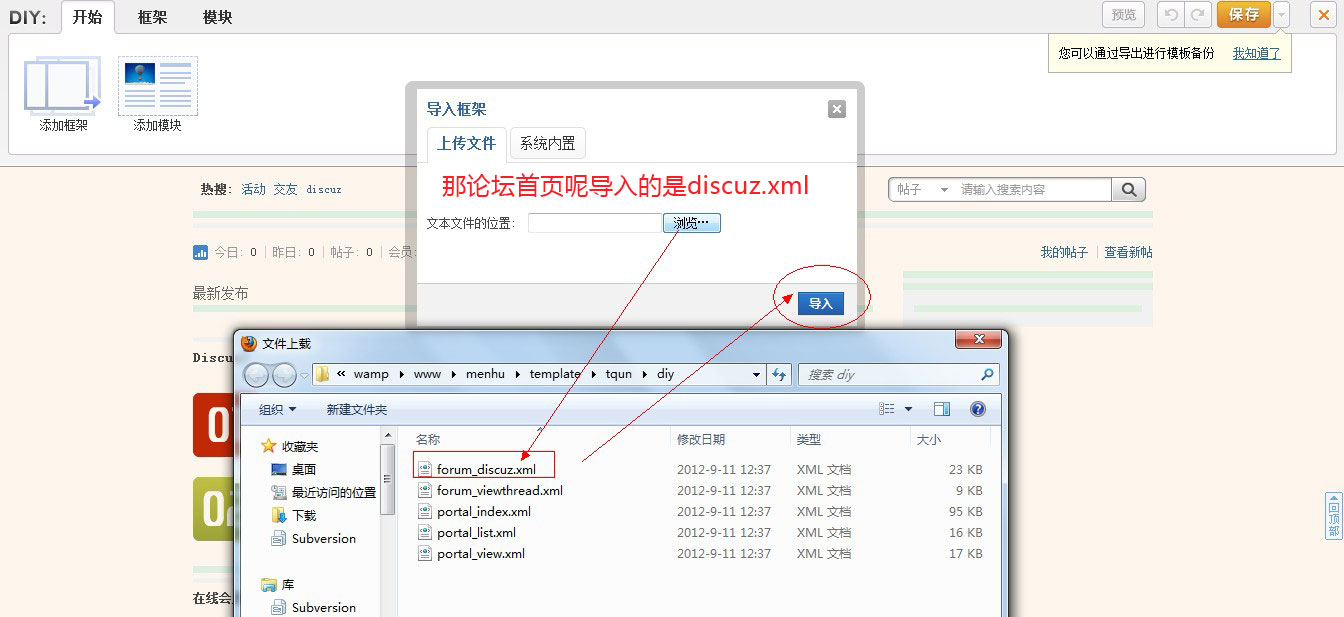Screen dimensions: 1344x617
Task: Select 桌面 in navigation pane
Action: tap(294, 469)
